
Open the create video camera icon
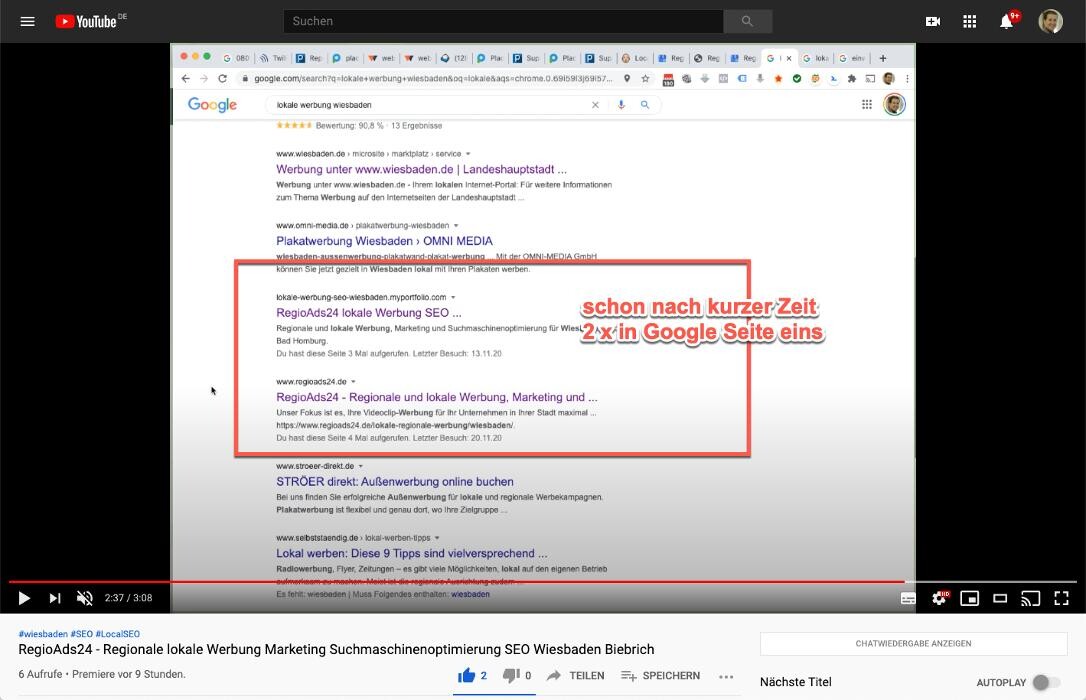pos(932,20)
